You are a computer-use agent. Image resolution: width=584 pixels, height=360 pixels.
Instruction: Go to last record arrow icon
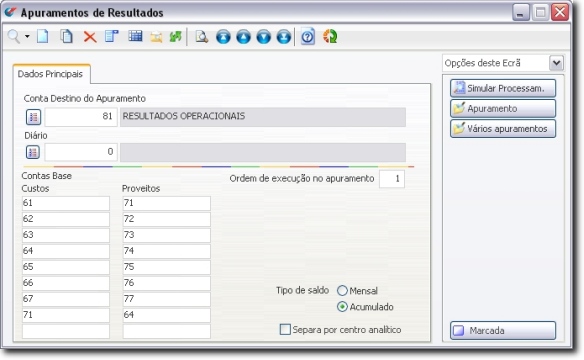coord(284,37)
